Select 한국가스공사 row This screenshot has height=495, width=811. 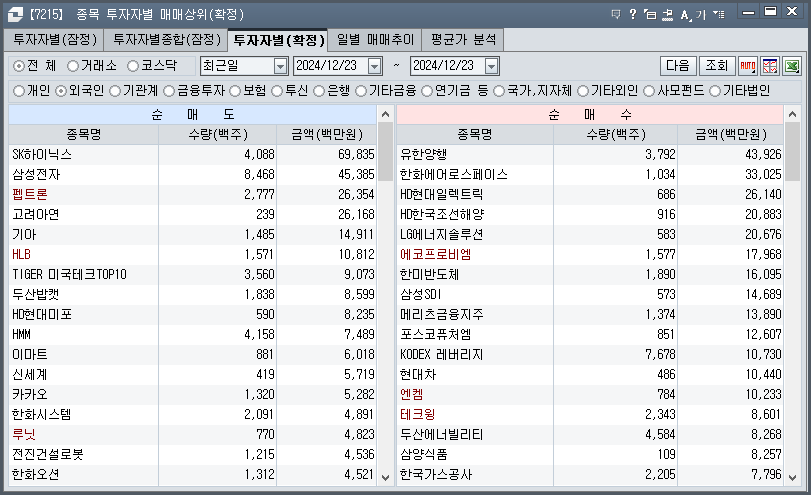coord(590,474)
